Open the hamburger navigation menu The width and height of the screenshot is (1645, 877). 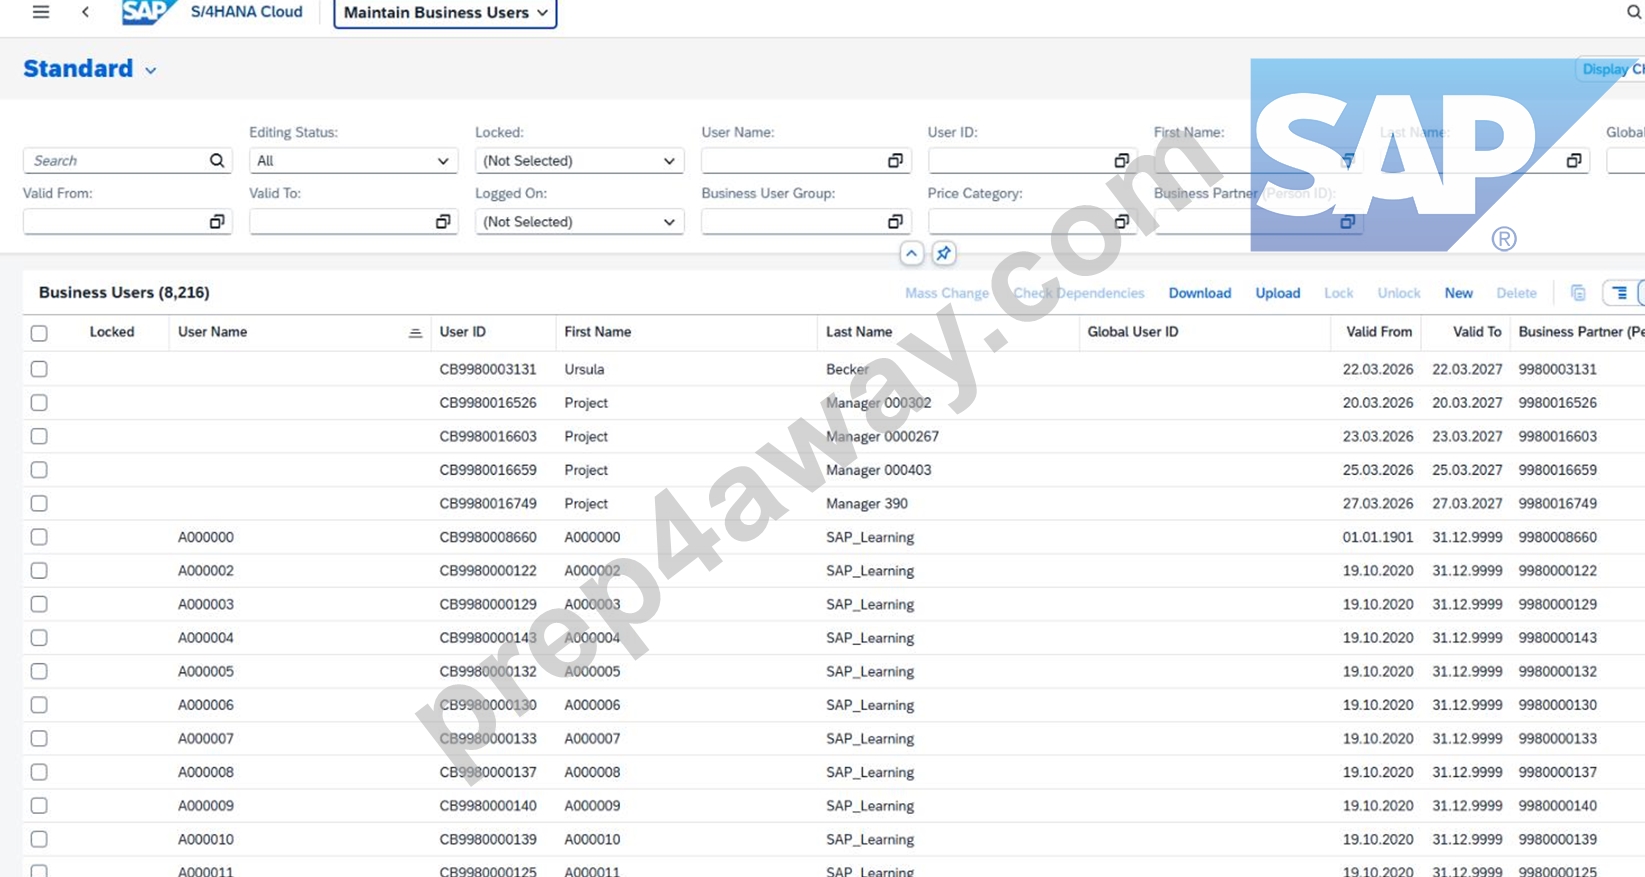41,12
